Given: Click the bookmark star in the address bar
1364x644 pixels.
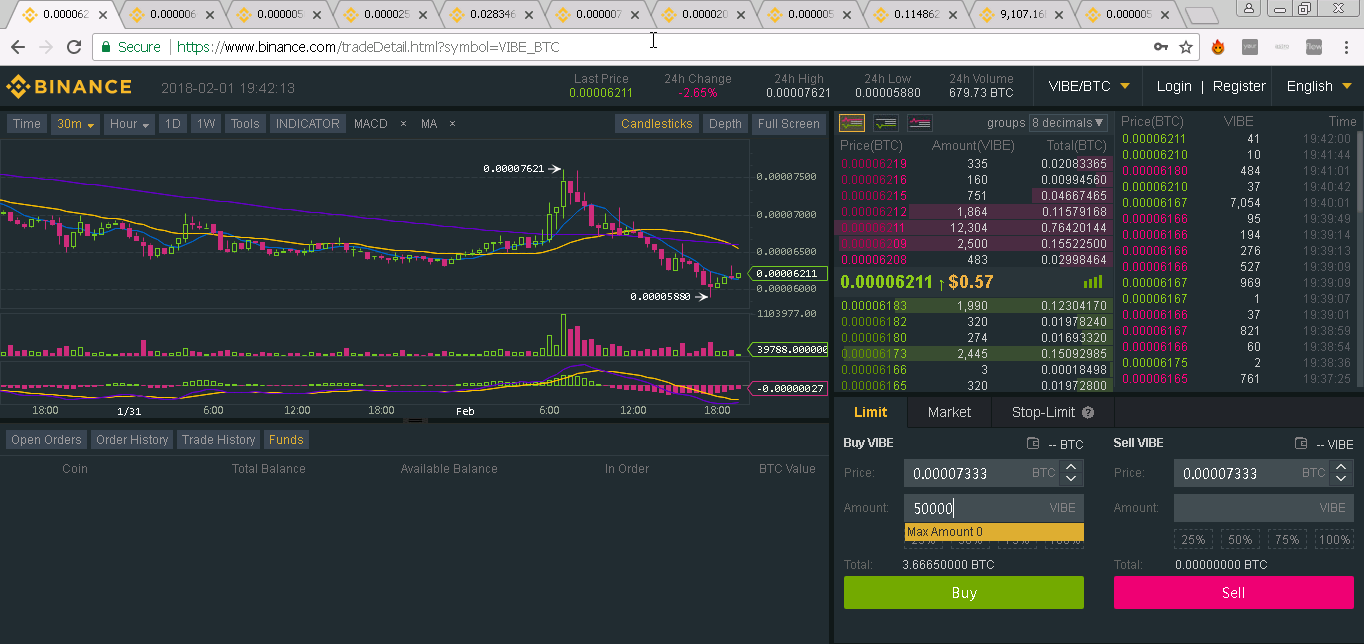Looking at the screenshot, I should pos(1186,47).
